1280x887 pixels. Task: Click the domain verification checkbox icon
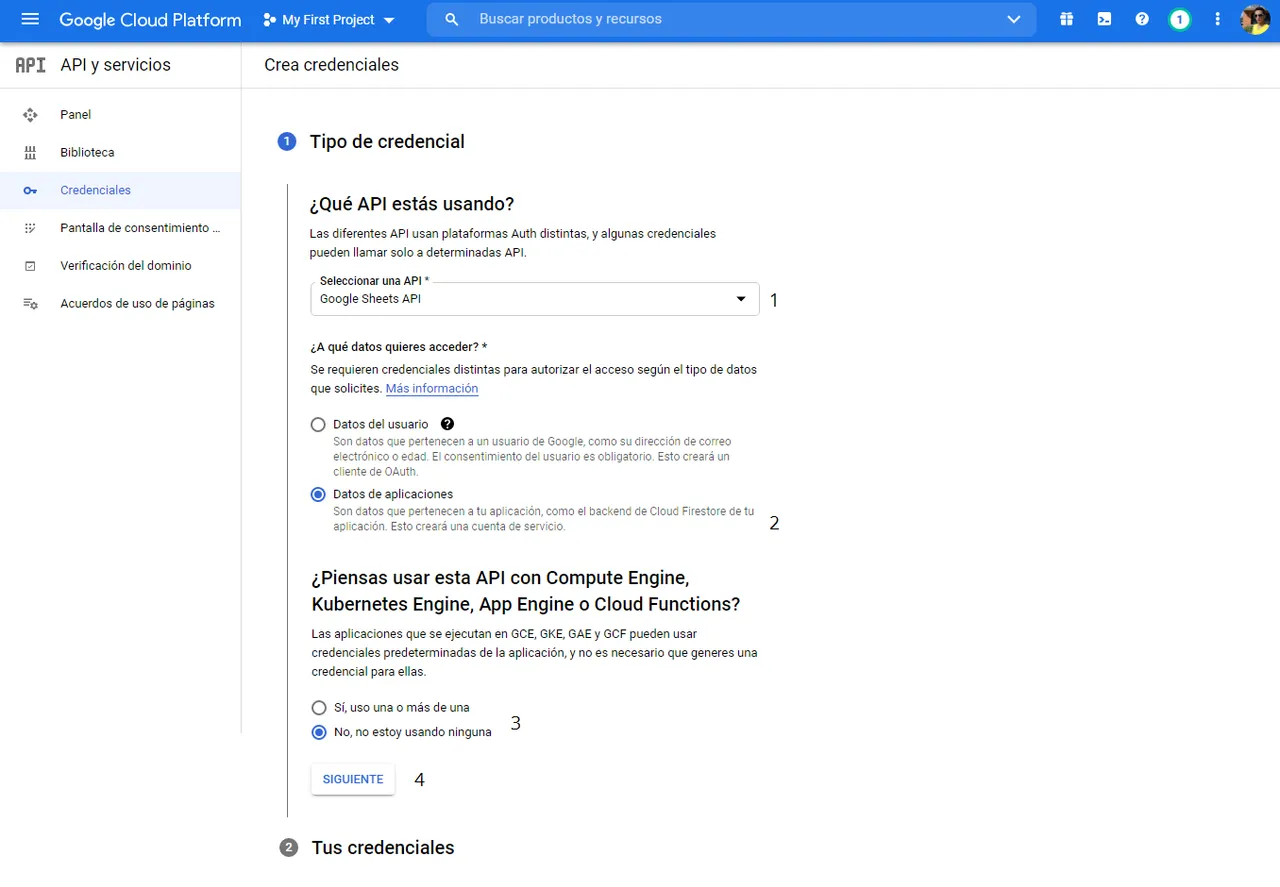point(30,266)
